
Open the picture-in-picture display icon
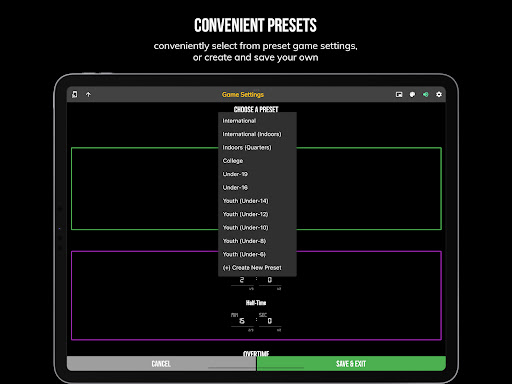(399, 95)
